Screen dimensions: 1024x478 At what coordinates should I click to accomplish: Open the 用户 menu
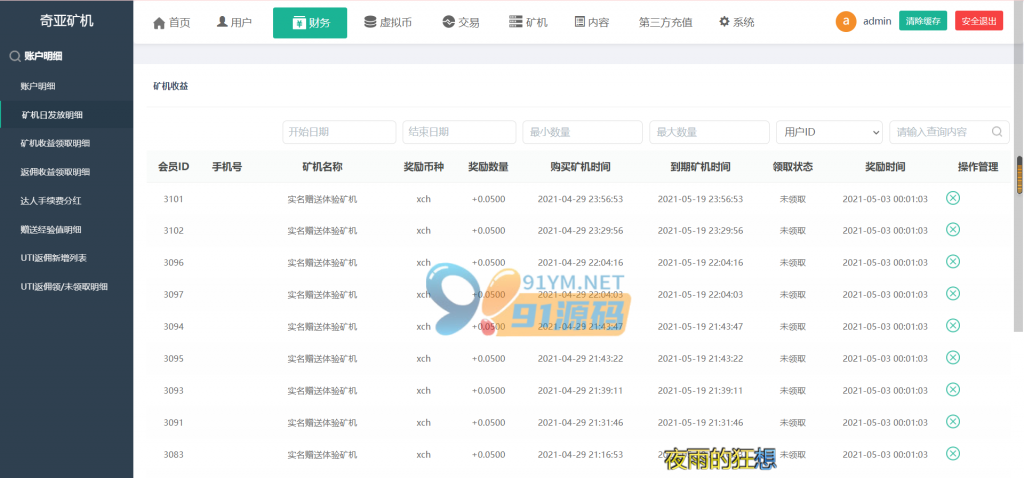pyautogui.click(x=234, y=22)
